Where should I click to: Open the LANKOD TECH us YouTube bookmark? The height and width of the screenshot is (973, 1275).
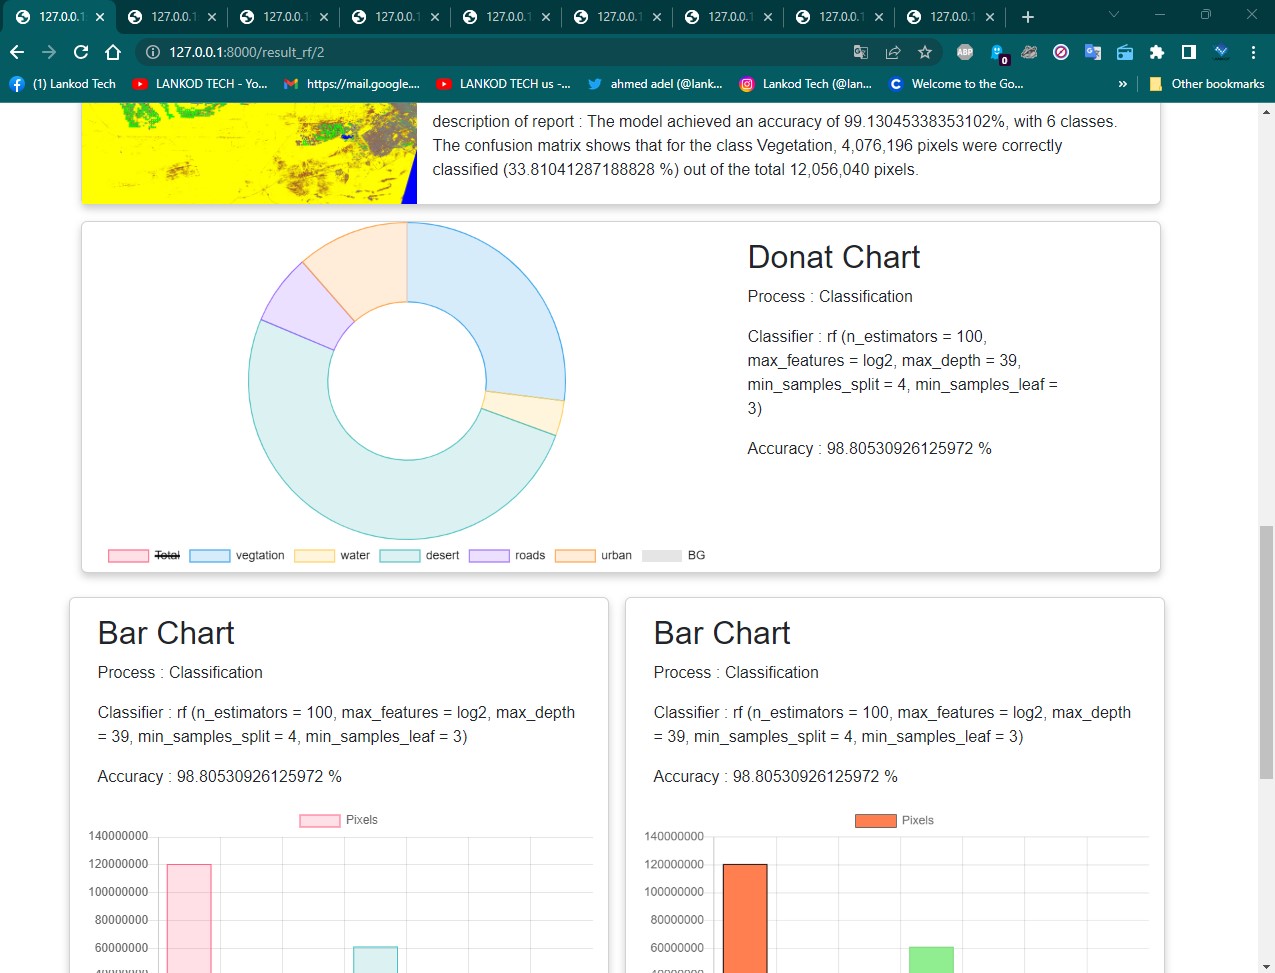pos(504,84)
